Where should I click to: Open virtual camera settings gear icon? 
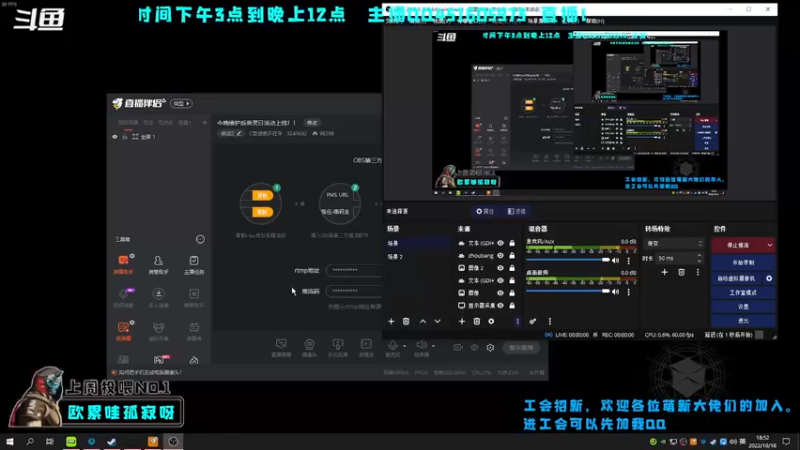pyautogui.click(x=769, y=279)
